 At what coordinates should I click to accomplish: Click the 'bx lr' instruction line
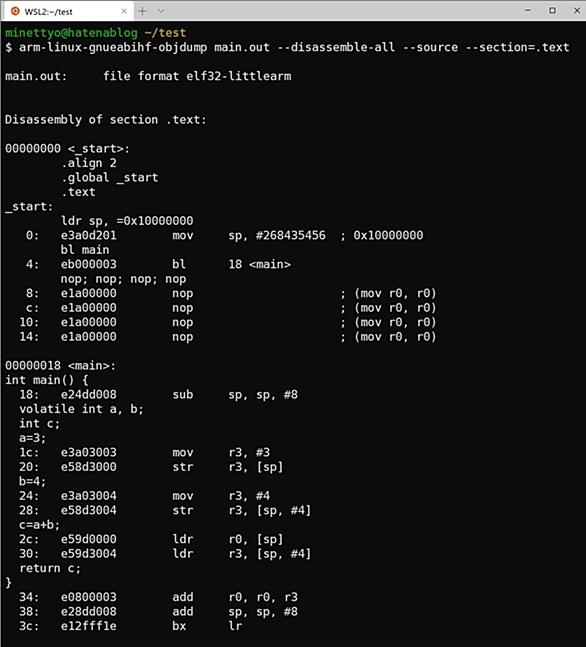pyautogui.click(x=207, y=626)
